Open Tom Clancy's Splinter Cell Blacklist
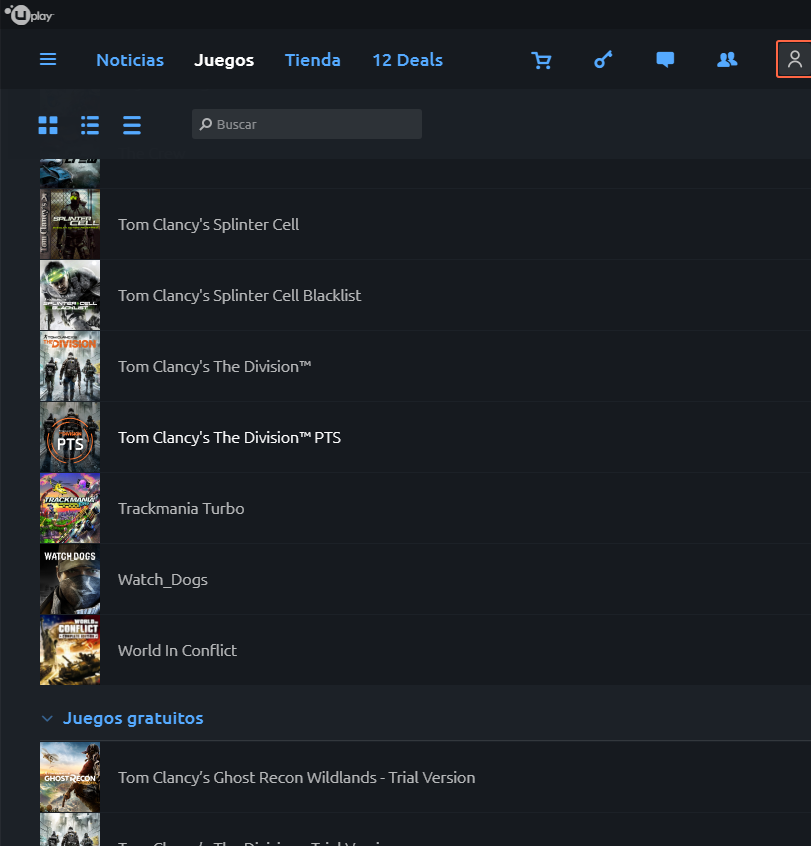This screenshot has height=846, width=811. [239, 296]
